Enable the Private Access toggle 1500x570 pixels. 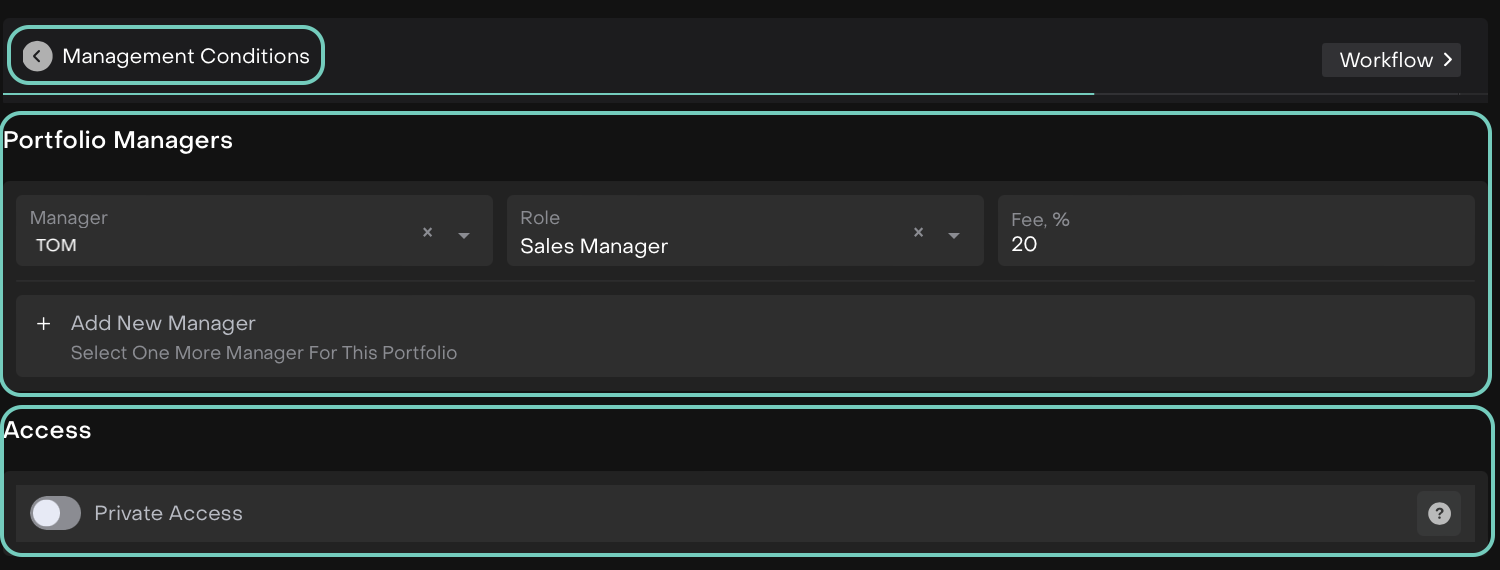55,513
